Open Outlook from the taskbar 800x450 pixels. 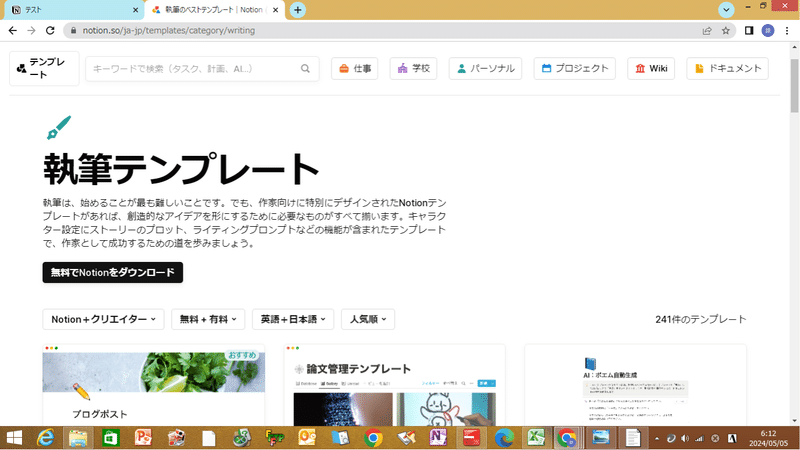(x=307, y=438)
